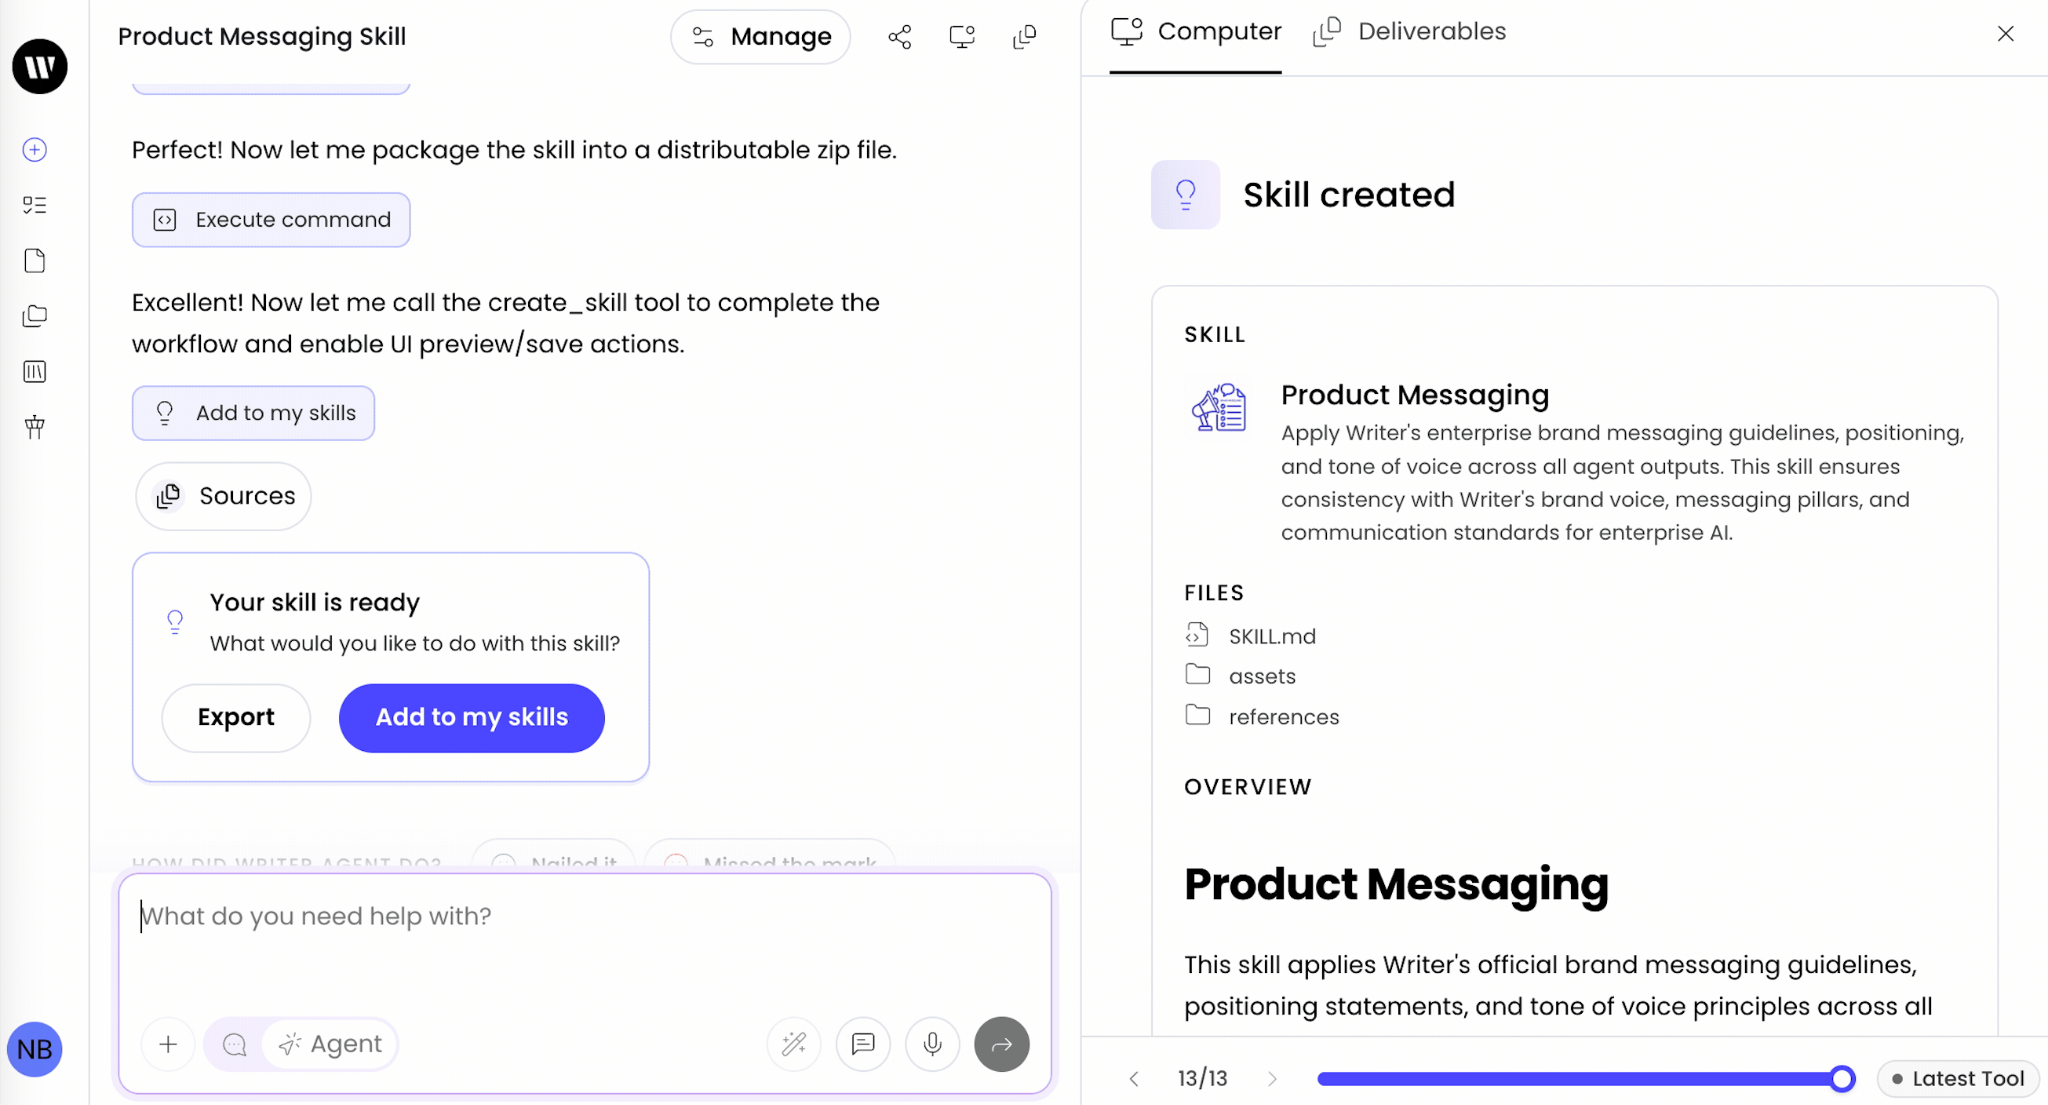Expand the Execute command step
Screen dimensions: 2048x1105
(x=271, y=220)
